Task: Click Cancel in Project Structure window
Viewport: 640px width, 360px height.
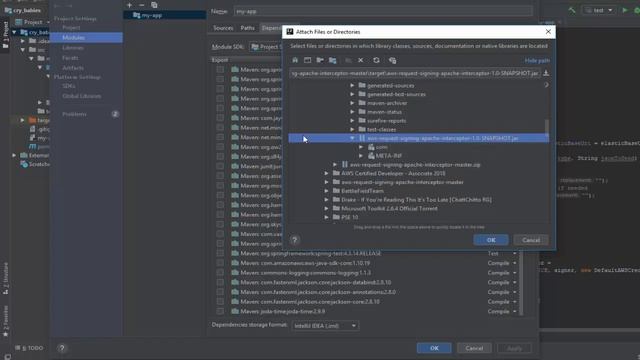Action: 474,348
